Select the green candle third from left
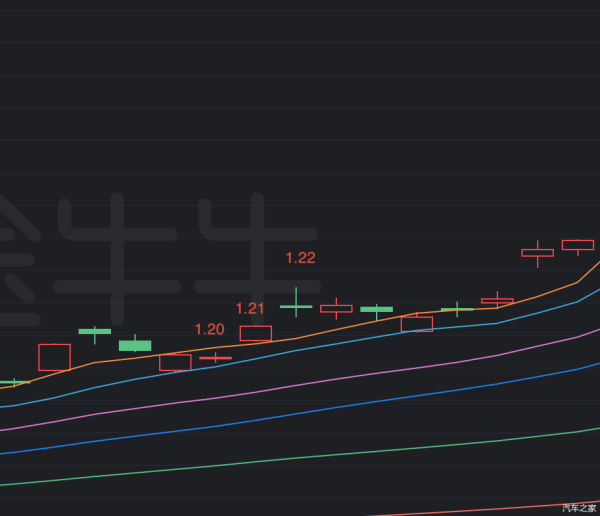 pos(94,331)
